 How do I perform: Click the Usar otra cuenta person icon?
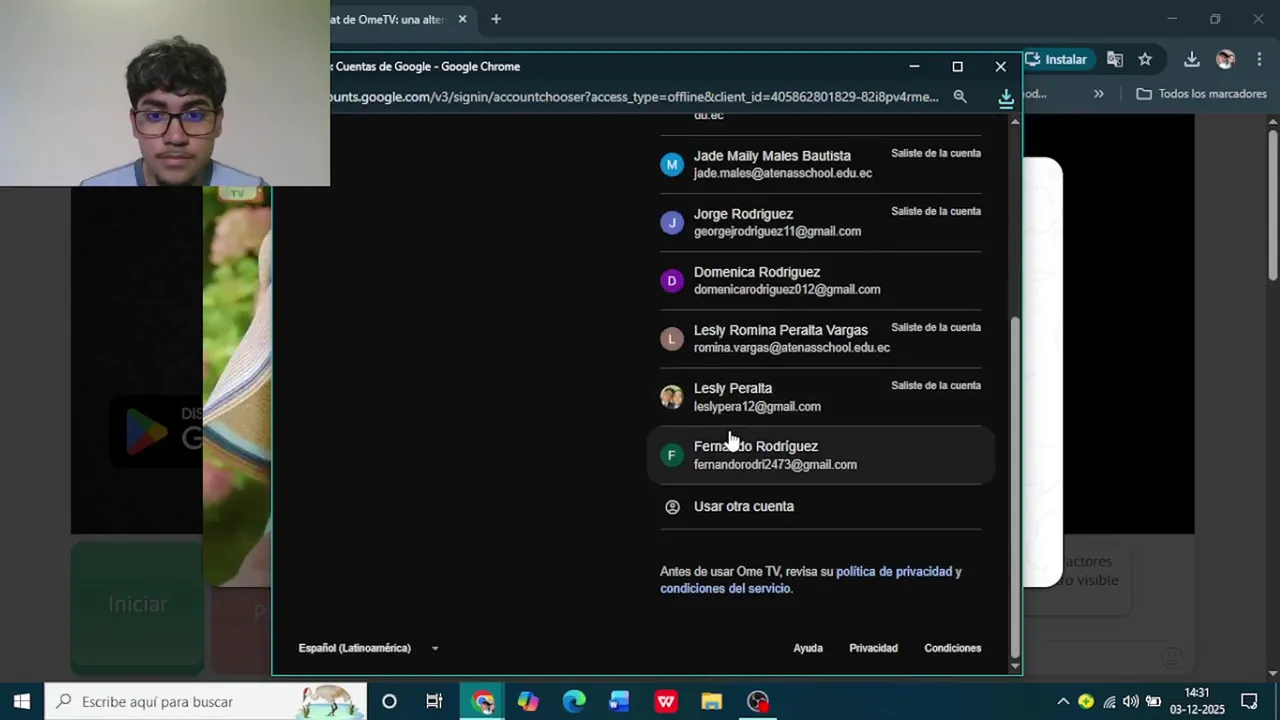point(672,507)
